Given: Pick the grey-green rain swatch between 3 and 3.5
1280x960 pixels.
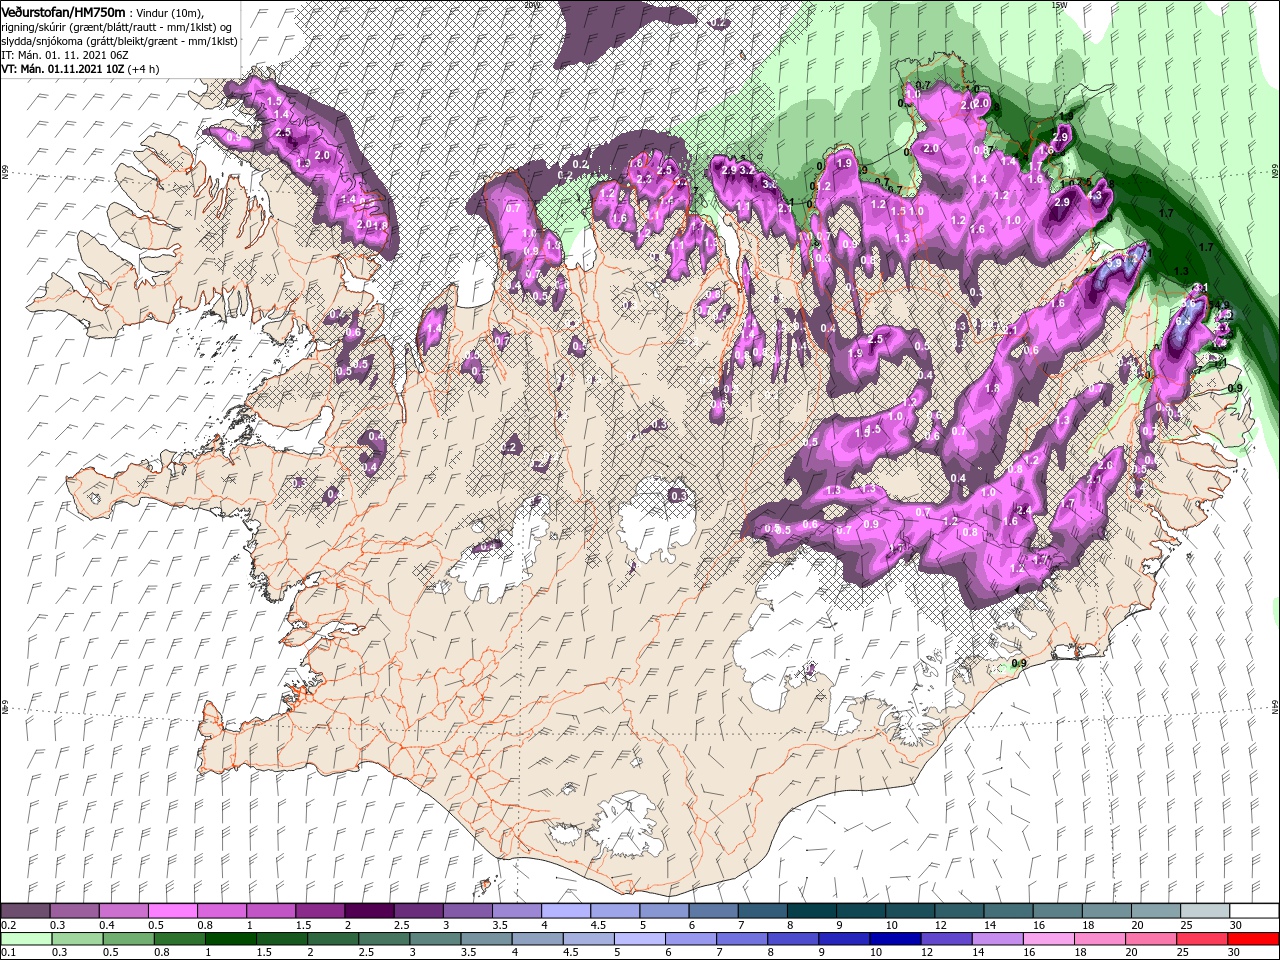Looking at the screenshot, I should [x=435, y=939].
